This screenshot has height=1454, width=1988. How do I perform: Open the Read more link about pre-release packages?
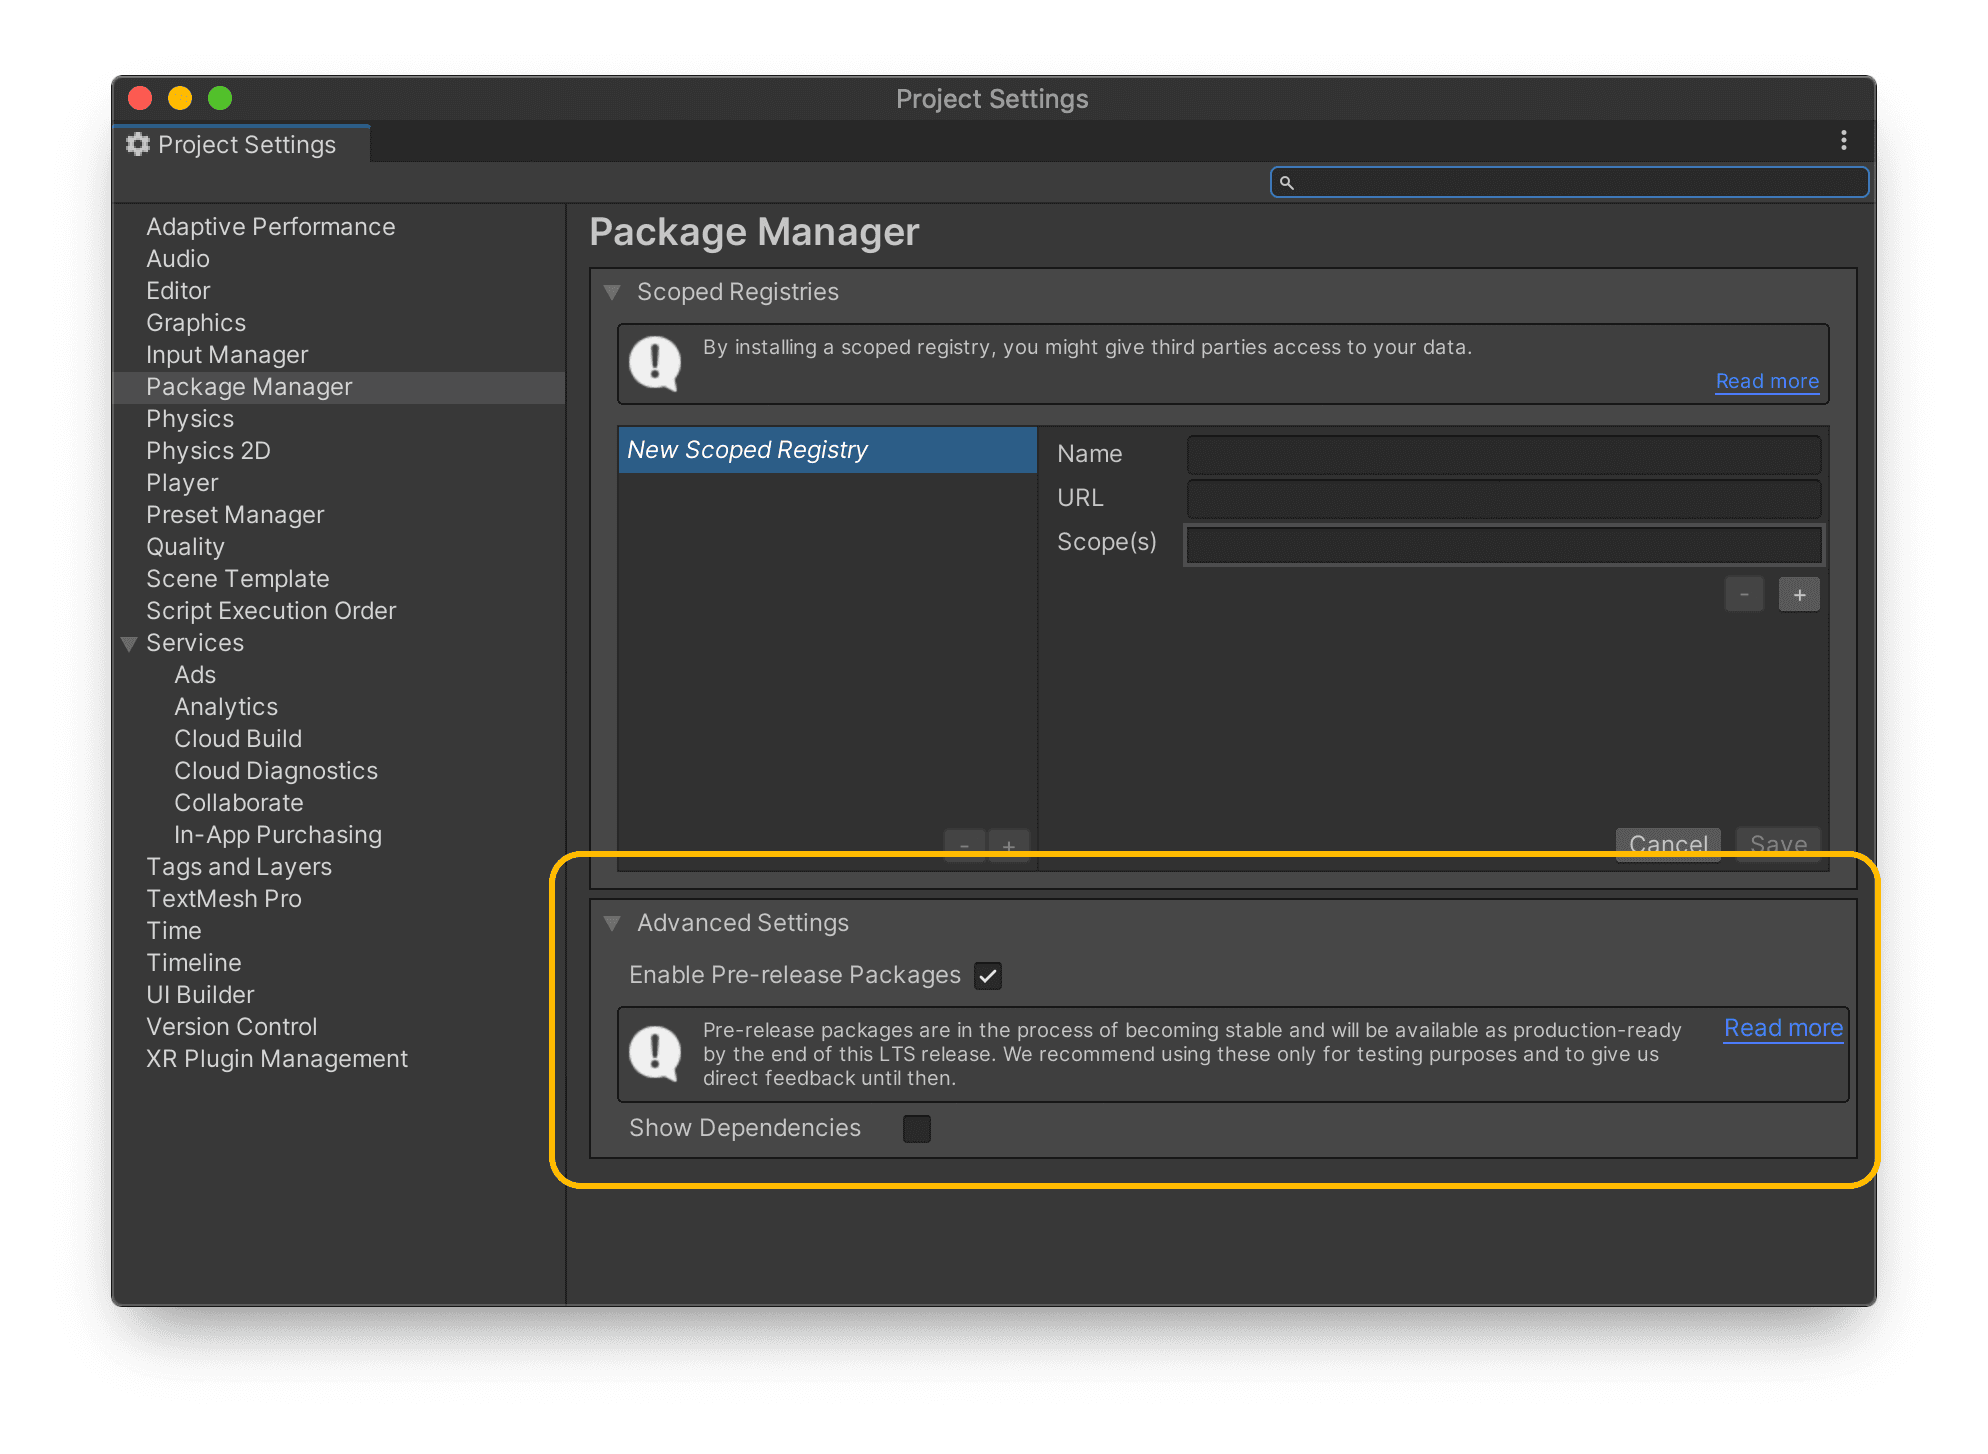click(x=1782, y=1028)
